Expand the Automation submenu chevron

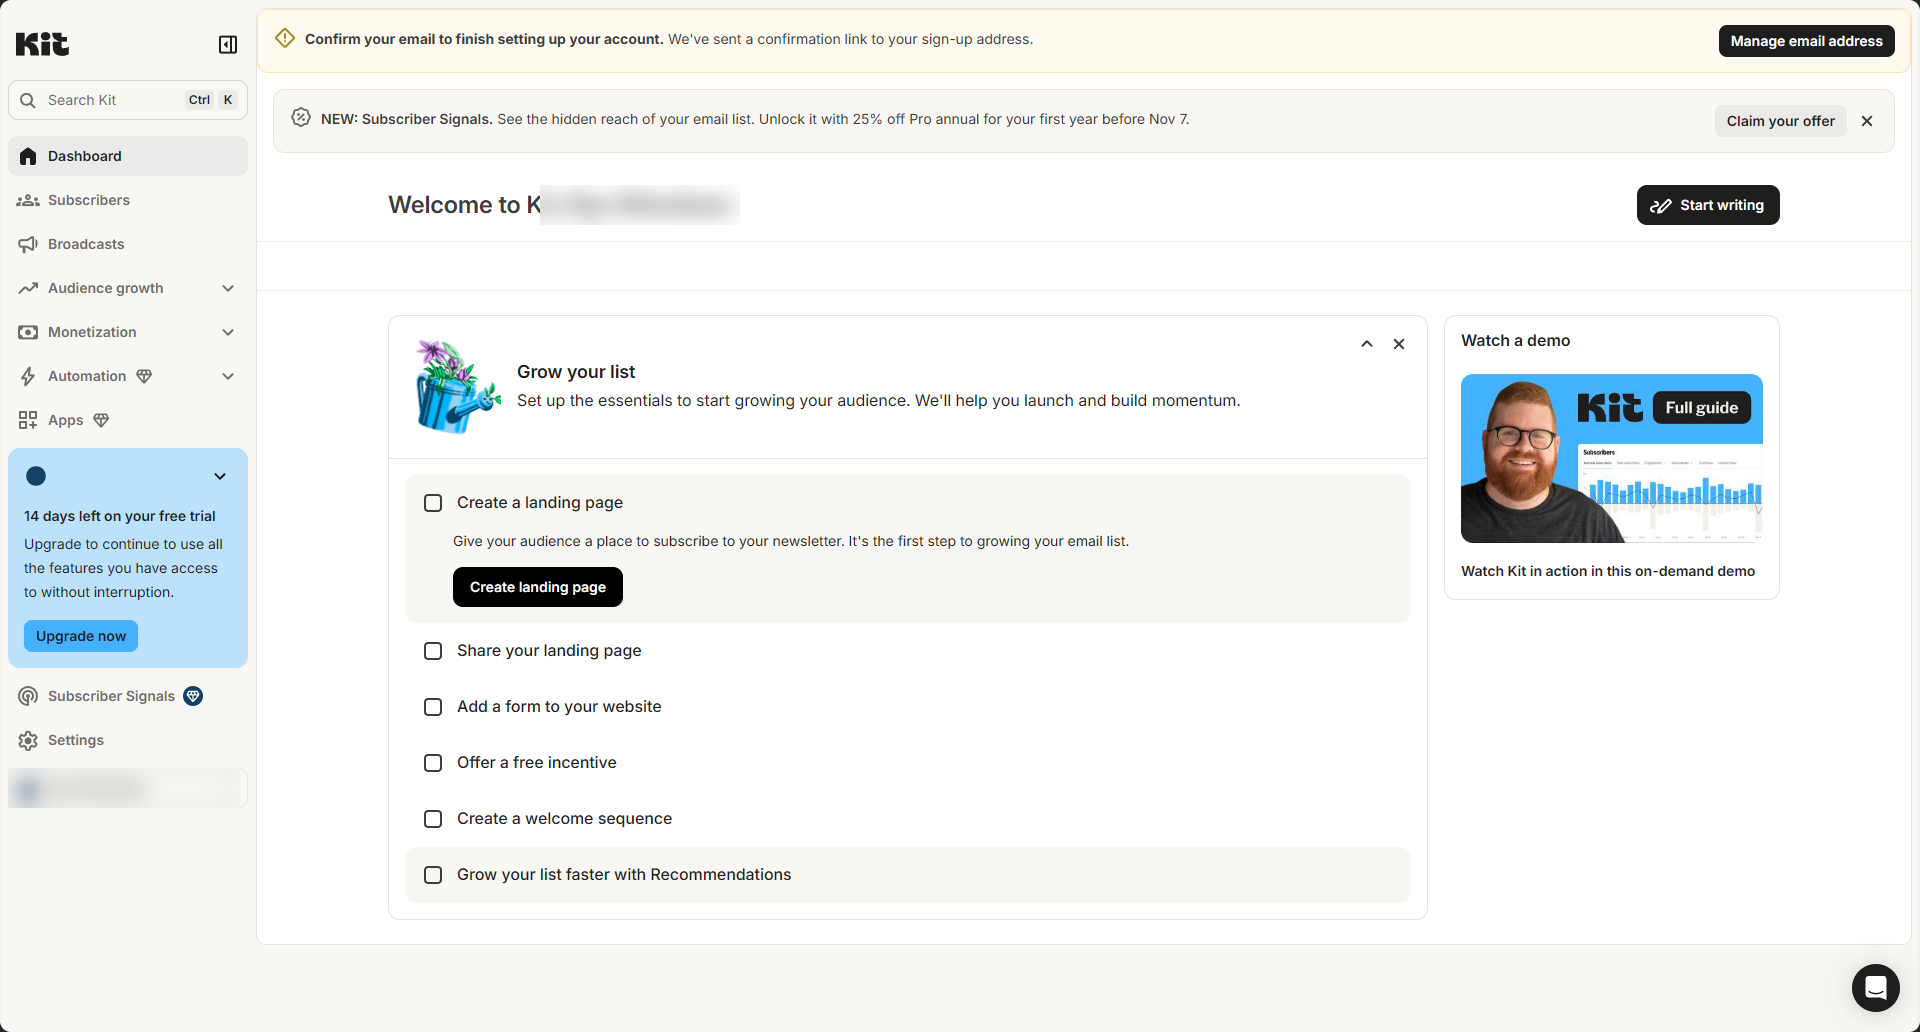[228, 376]
